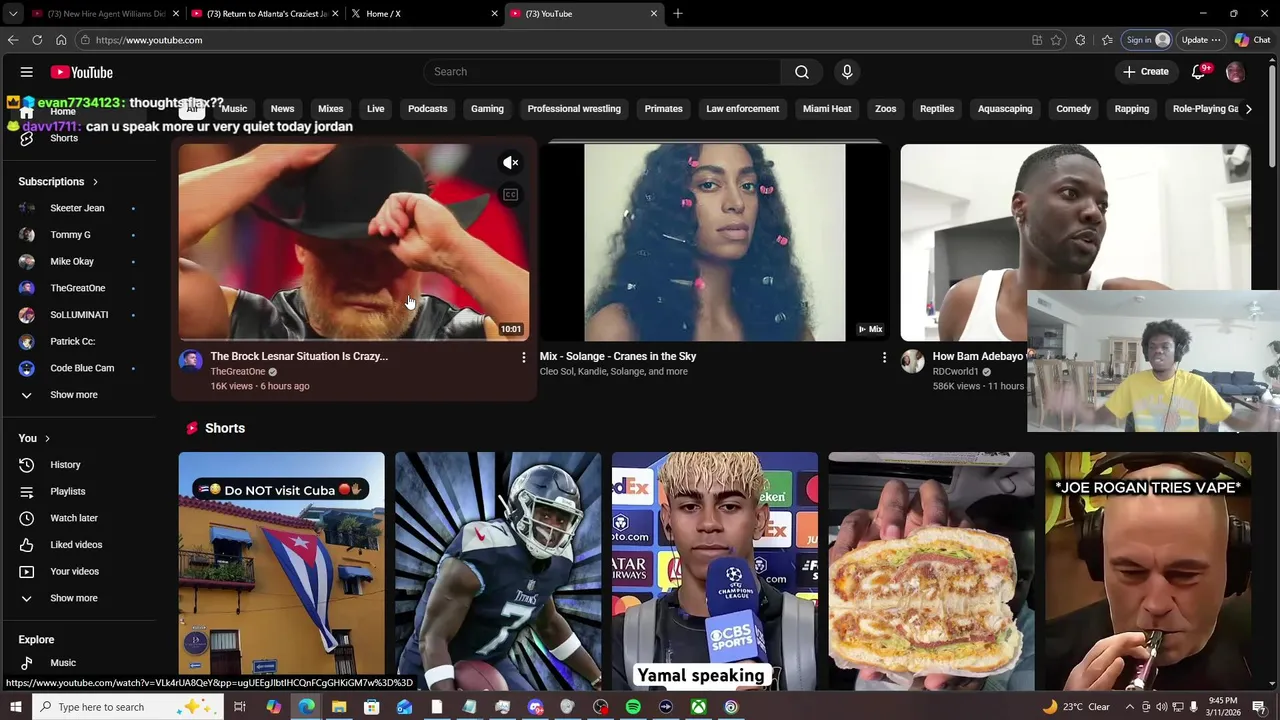The width and height of the screenshot is (1280, 720).
Task: Toggle captions on Brock Lesnar preview
Action: (510, 195)
